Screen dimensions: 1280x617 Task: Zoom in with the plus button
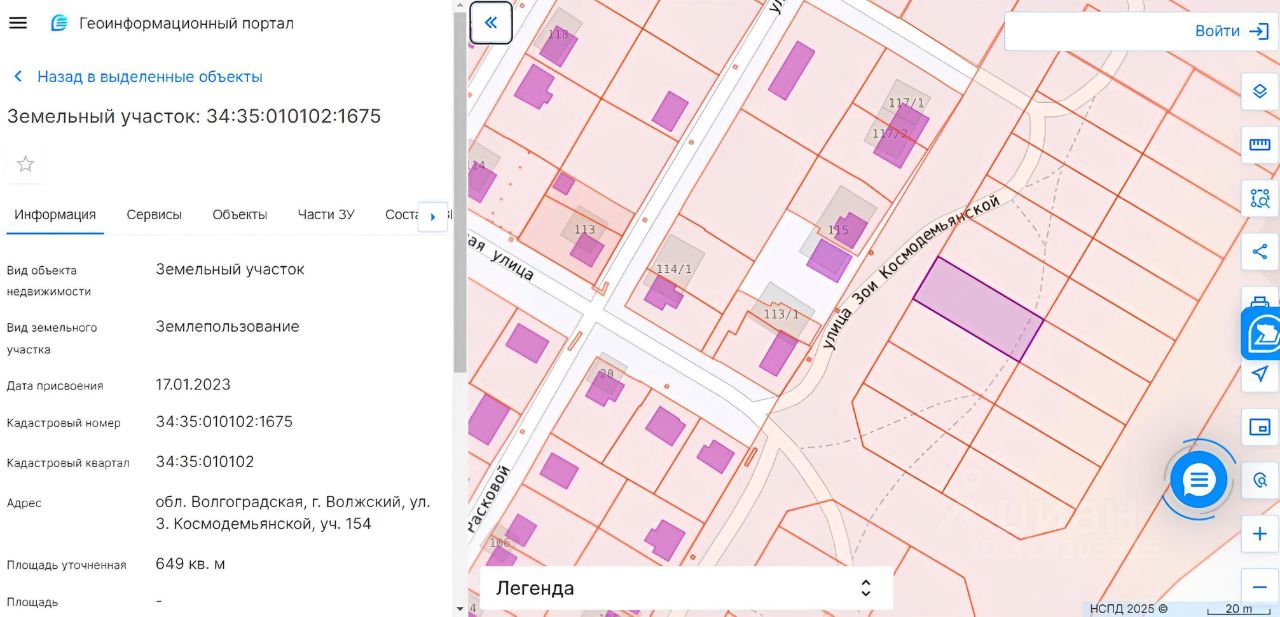tap(1260, 534)
